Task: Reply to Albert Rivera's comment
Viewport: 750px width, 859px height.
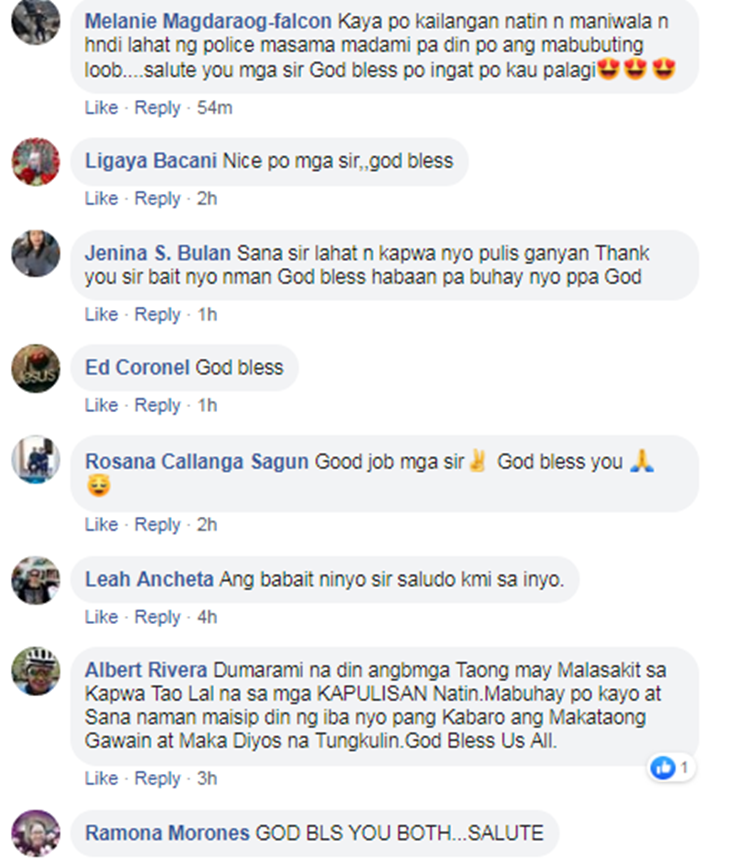Action: tap(157, 778)
